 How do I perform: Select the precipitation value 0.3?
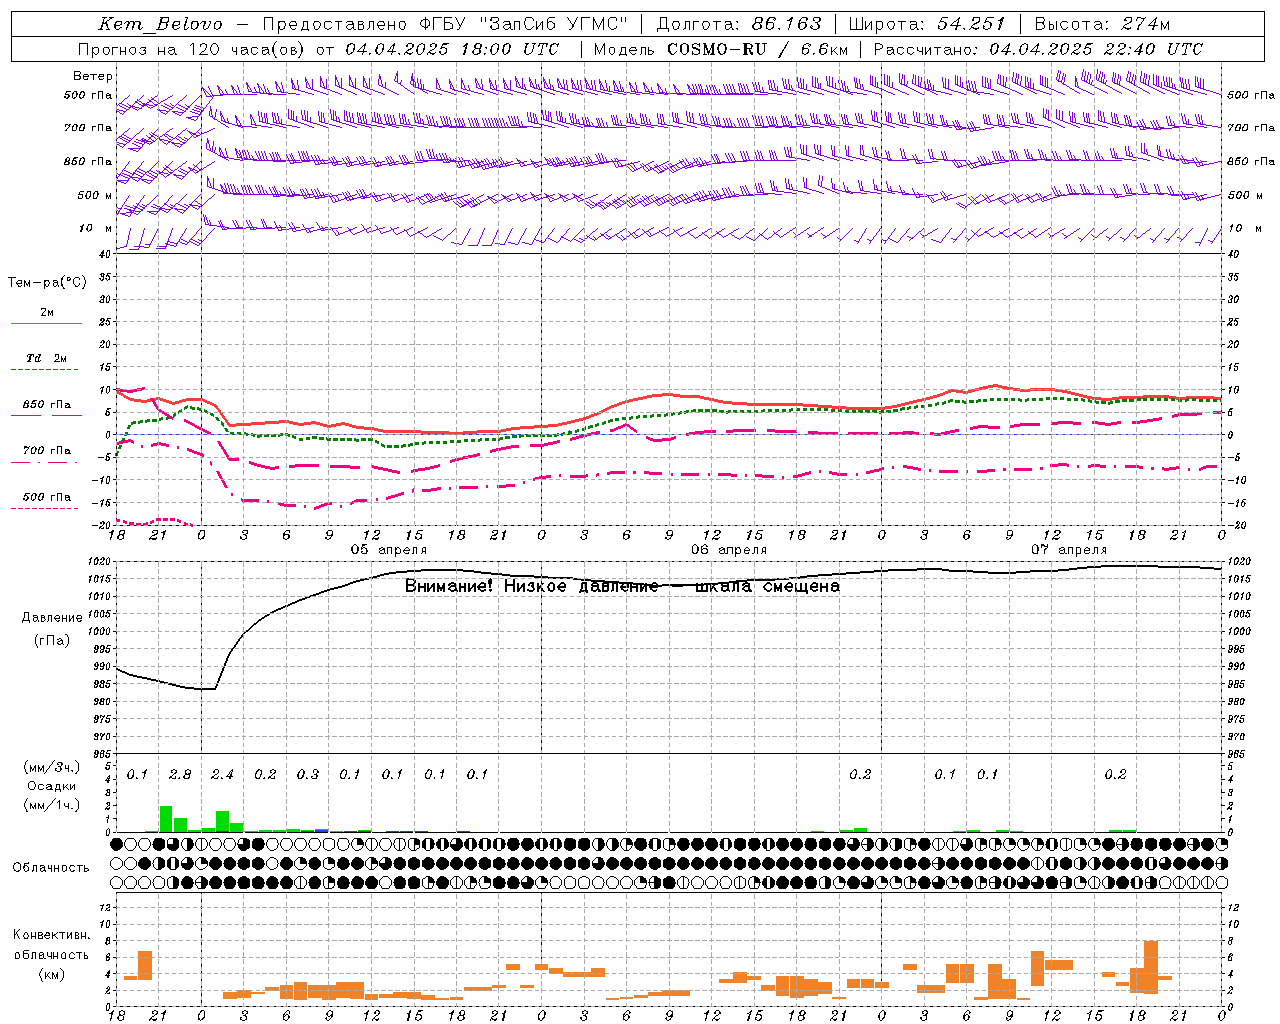pos(307,775)
